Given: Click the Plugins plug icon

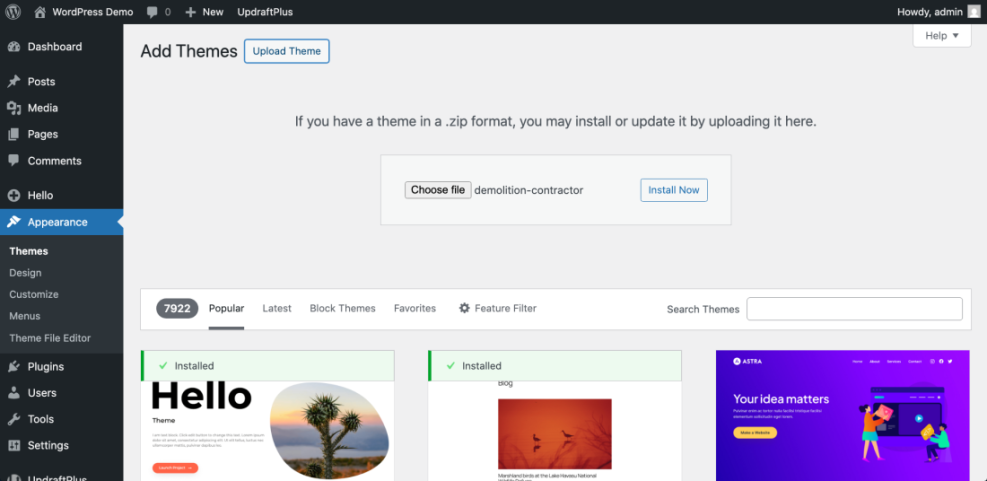Looking at the screenshot, I should tap(14, 366).
